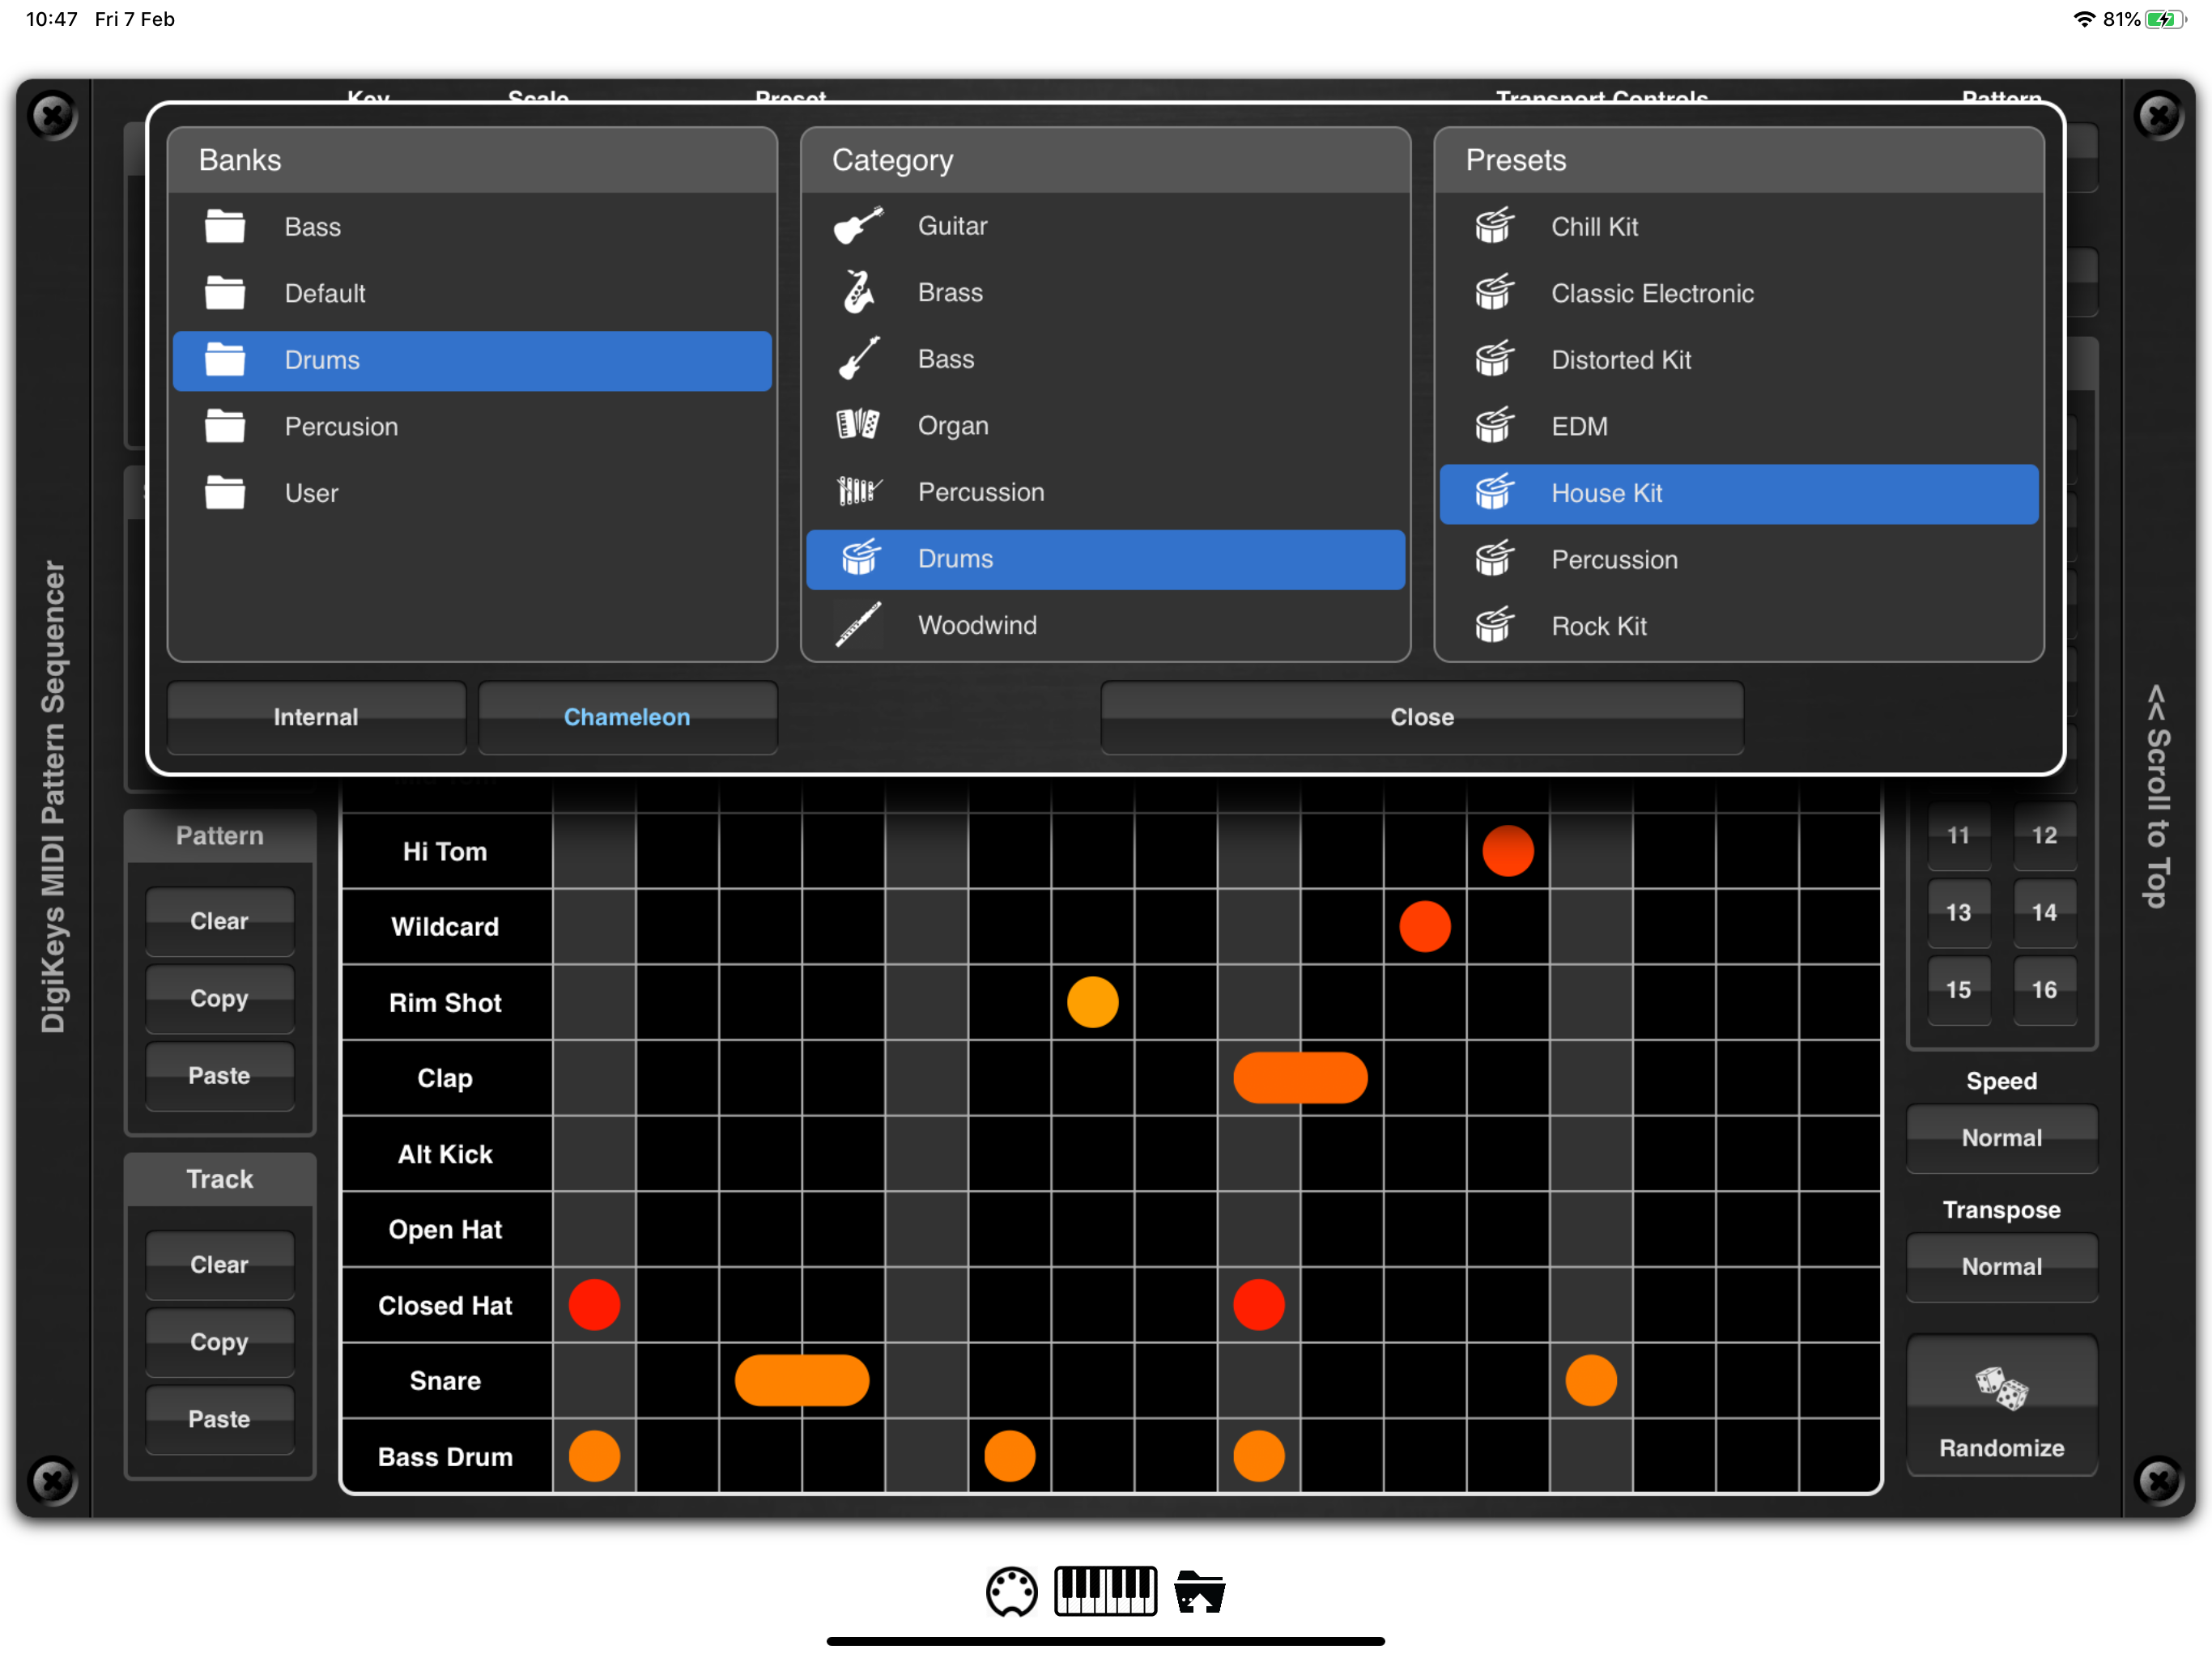Screen dimensions: 2212x1658
Task: Select the Guitar category icon
Action: pos(859,226)
